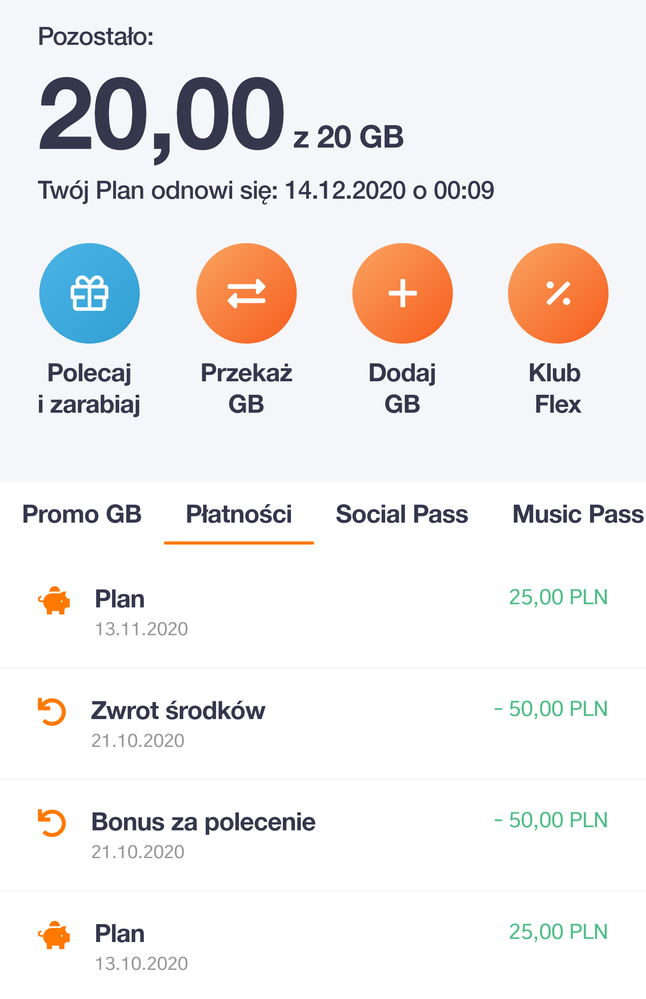
Task: Open the Bonus za polecenie payment entry
Action: click(x=203, y=823)
